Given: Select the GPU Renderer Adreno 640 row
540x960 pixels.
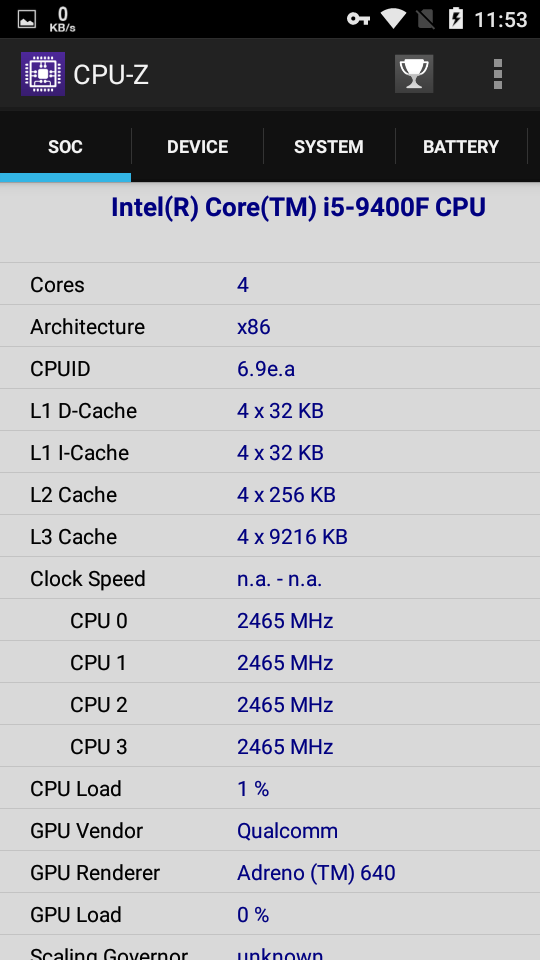Looking at the screenshot, I should [x=270, y=872].
